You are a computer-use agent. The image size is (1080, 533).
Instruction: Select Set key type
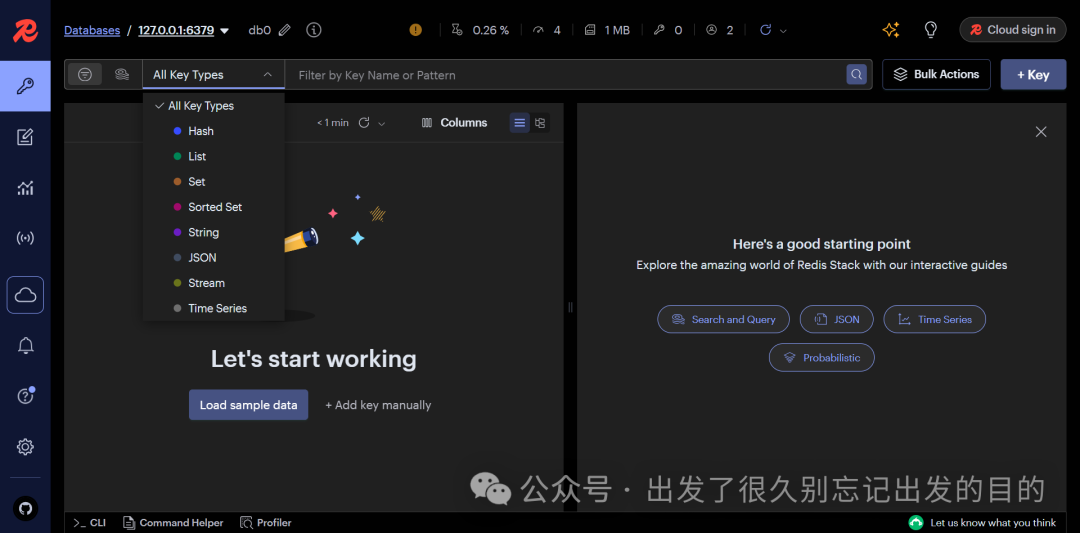coord(214,182)
